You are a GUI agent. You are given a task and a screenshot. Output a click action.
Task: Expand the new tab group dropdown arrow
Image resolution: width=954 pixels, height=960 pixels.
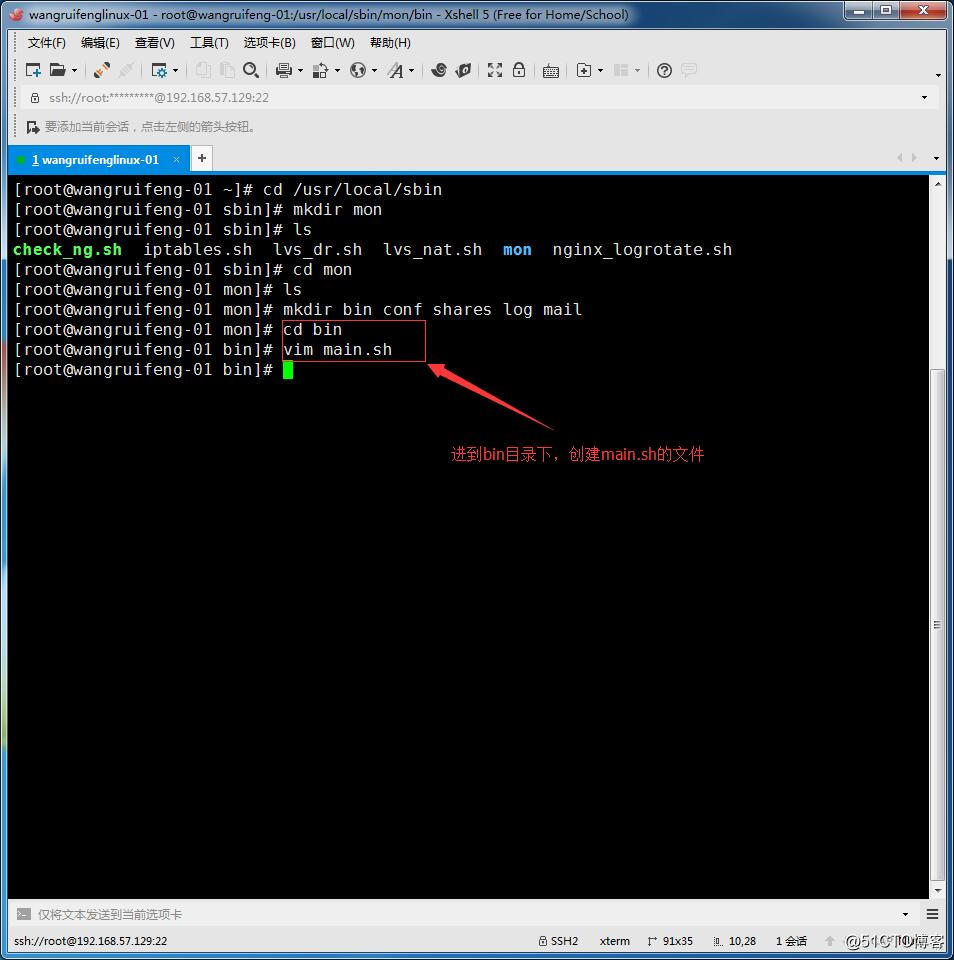pyautogui.click(x=600, y=71)
